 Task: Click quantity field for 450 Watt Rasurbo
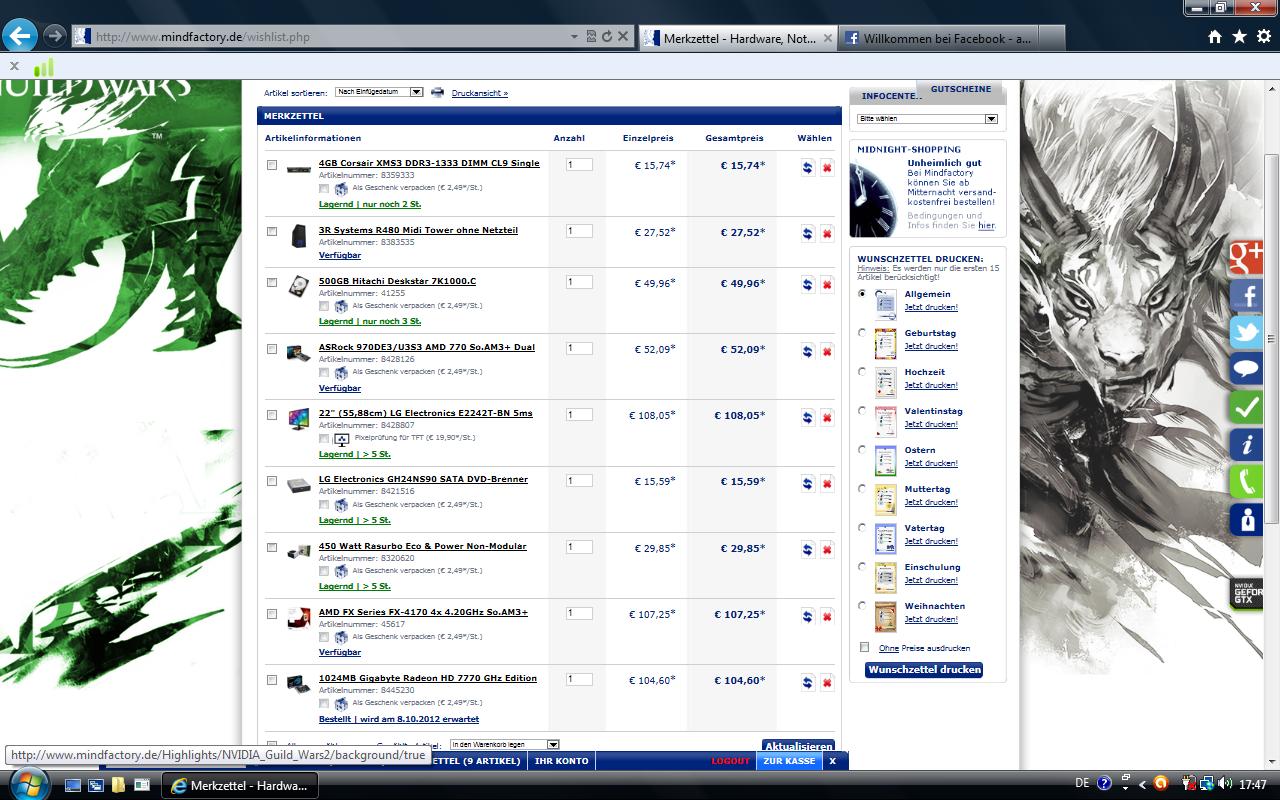[579, 547]
